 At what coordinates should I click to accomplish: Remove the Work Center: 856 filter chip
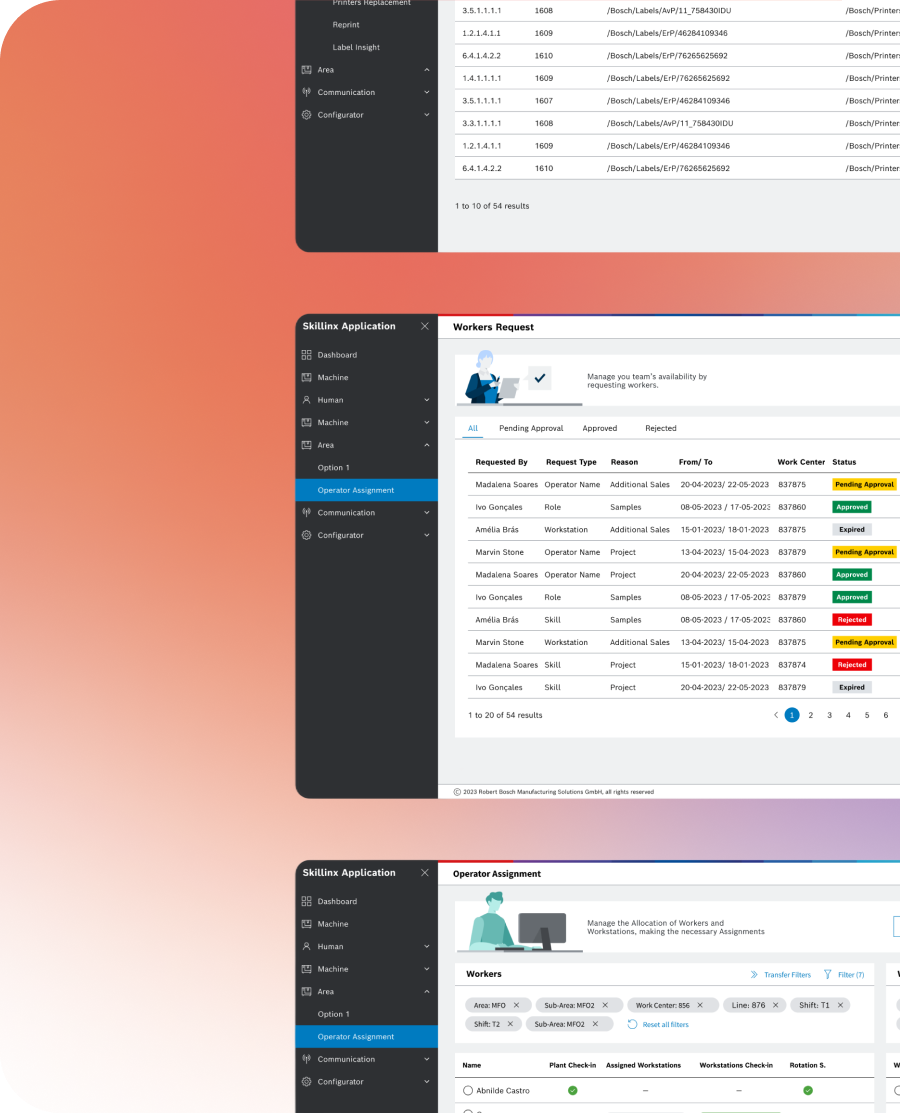[x=700, y=1005]
